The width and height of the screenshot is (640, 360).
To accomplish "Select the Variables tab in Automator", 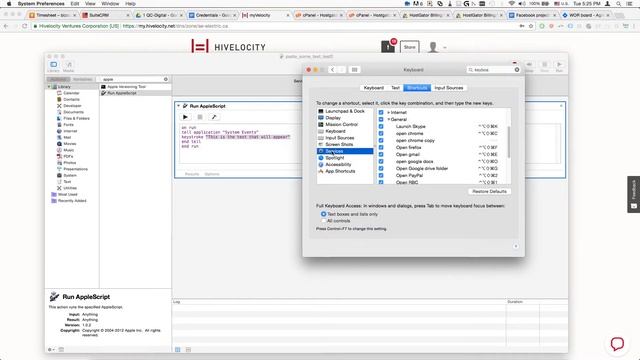I will pos(82,79).
